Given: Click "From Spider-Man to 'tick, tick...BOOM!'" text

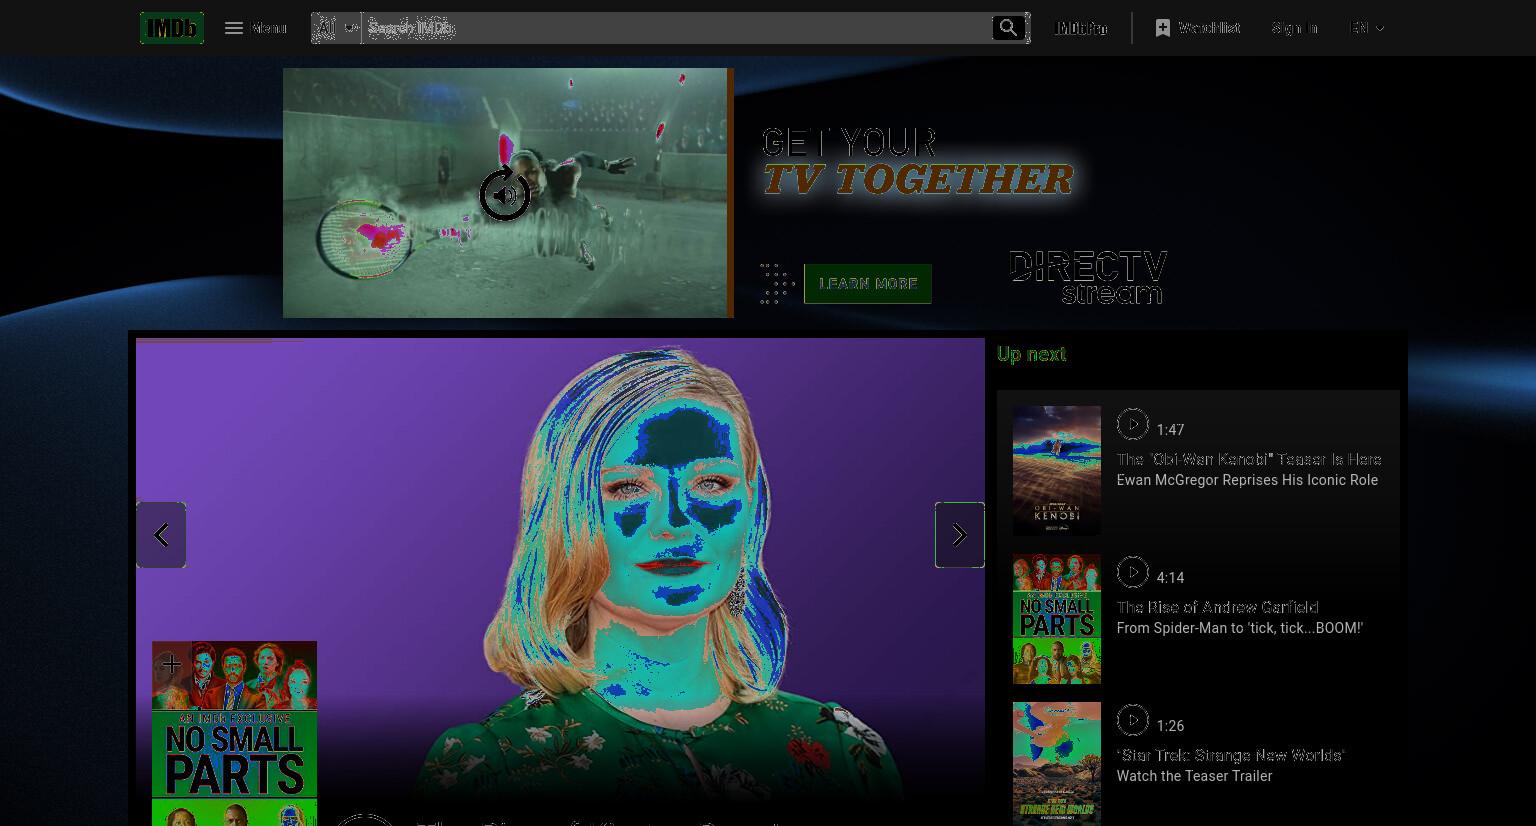Looking at the screenshot, I should 1239,628.
